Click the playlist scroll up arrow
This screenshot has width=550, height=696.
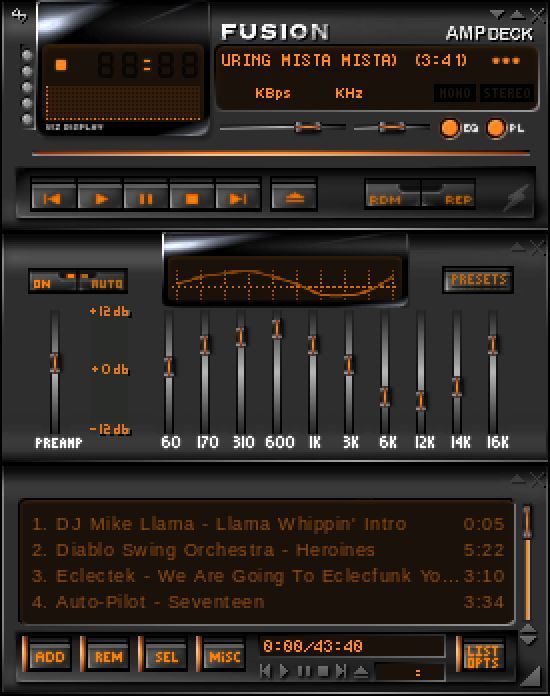click(527, 629)
